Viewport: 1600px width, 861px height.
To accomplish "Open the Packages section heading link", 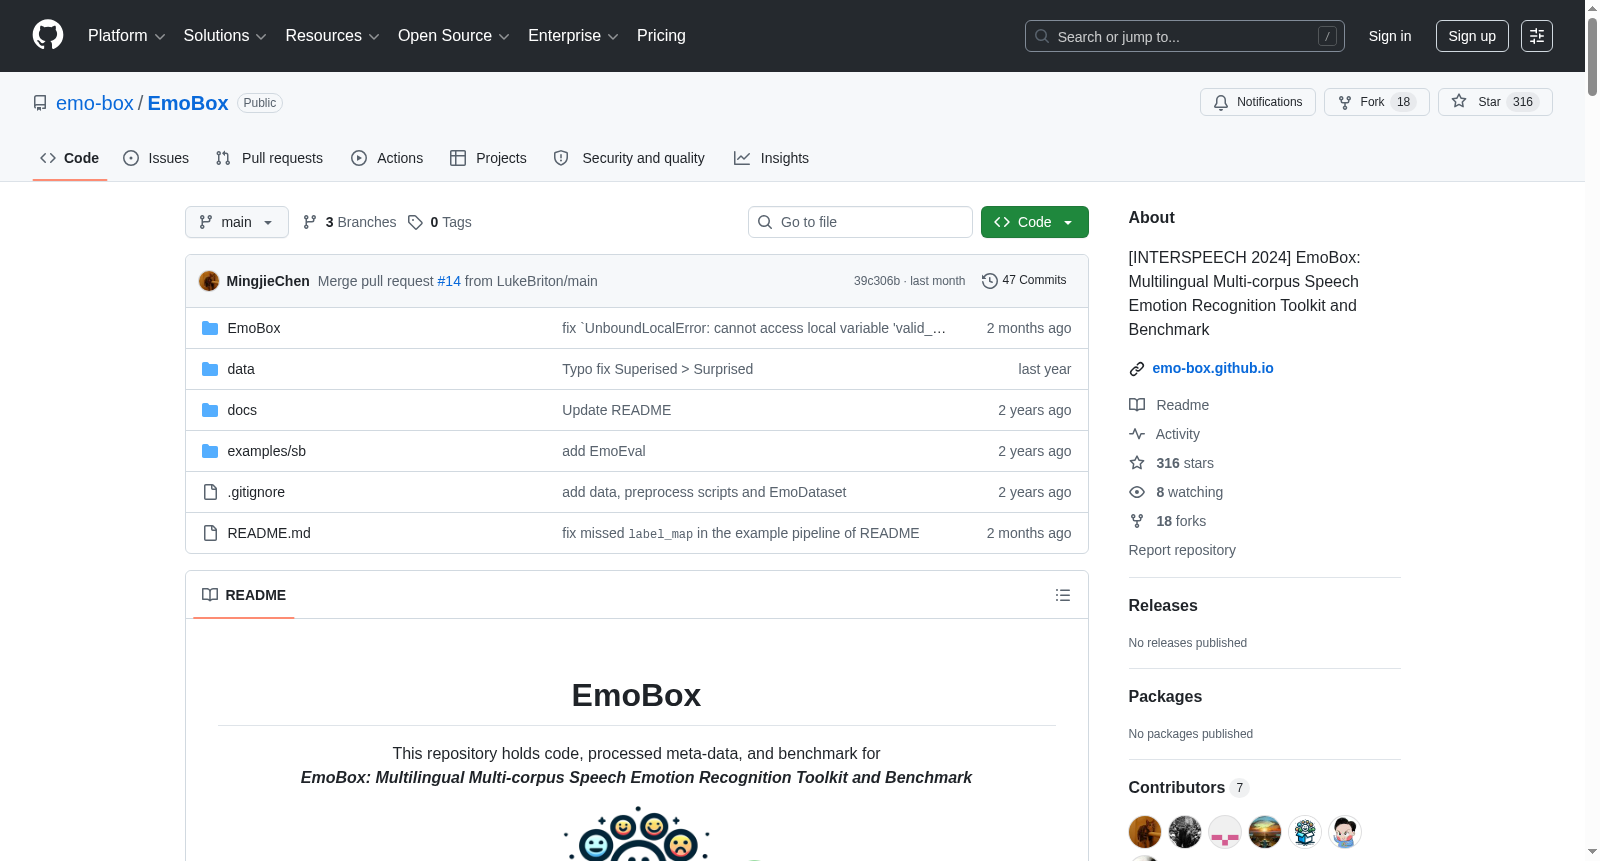I will pos(1165,697).
